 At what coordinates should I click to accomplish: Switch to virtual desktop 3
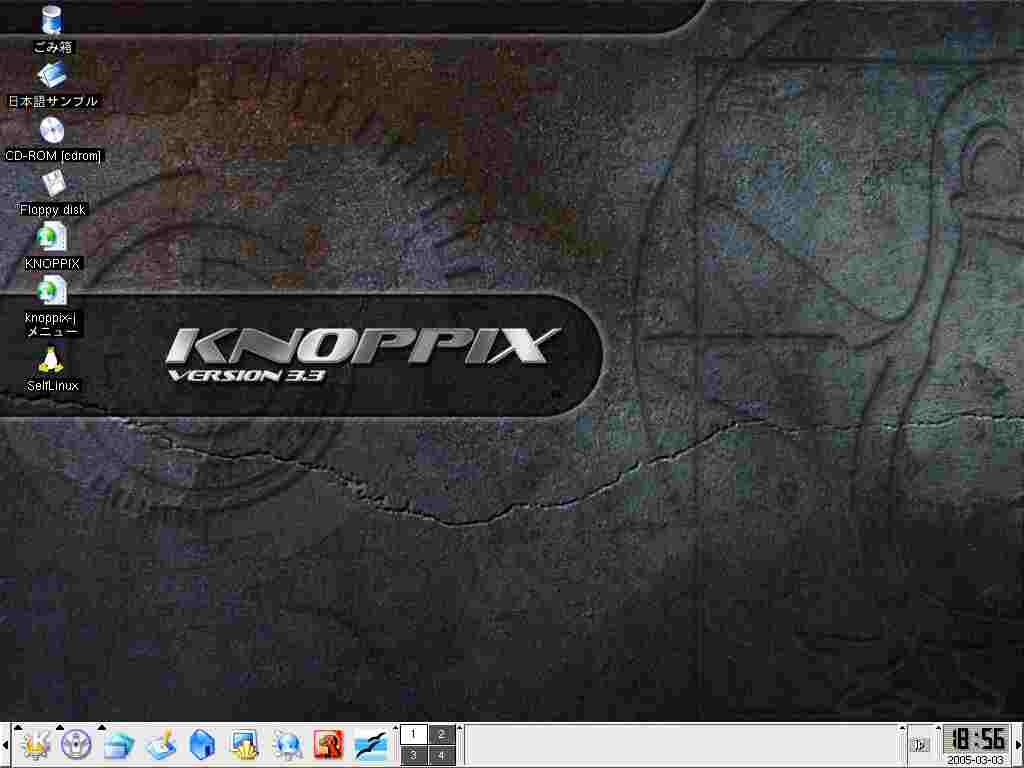(x=414, y=756)
